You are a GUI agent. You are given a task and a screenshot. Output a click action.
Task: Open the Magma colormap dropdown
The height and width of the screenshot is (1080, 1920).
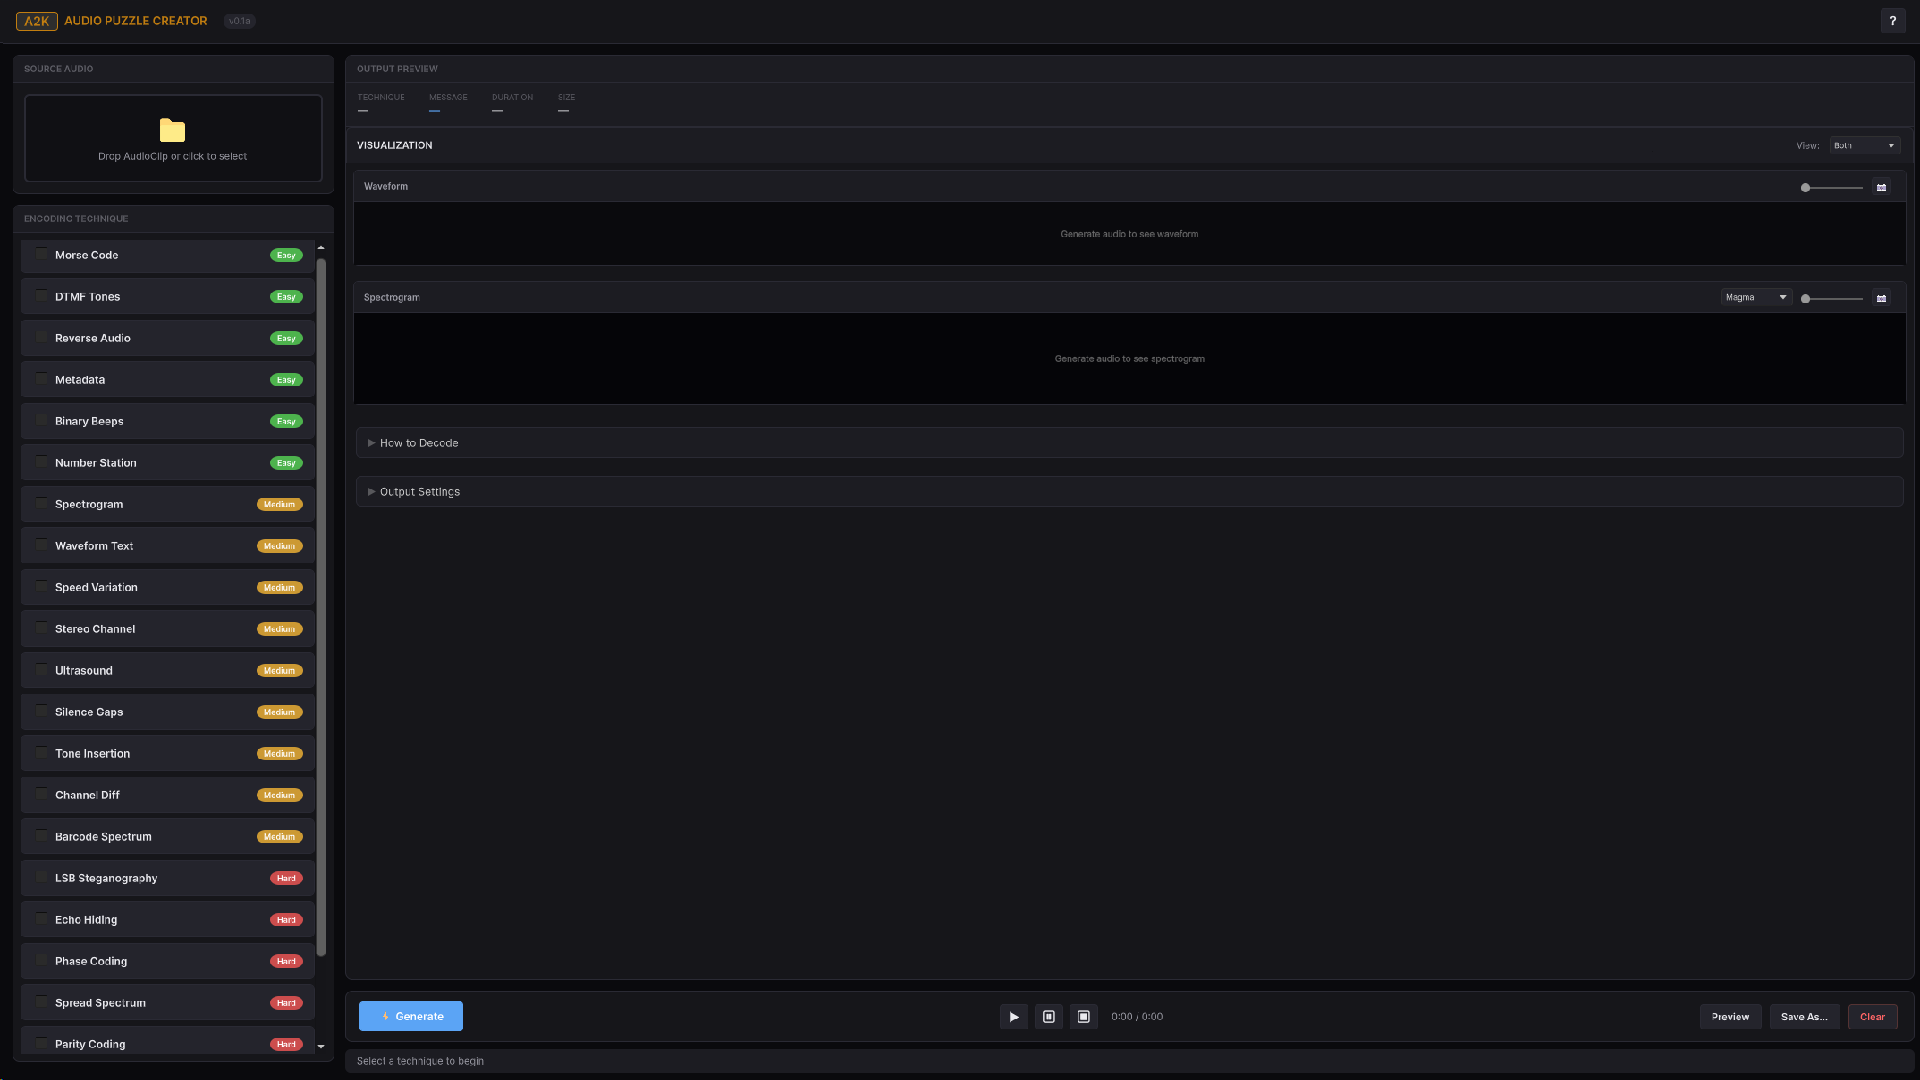click(x=1755, y=297)
